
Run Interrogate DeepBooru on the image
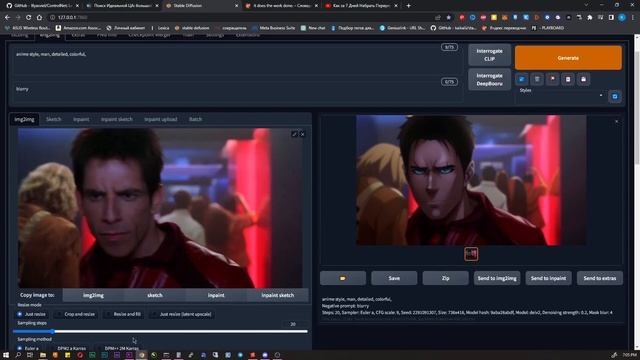click(x=489, y=80)
